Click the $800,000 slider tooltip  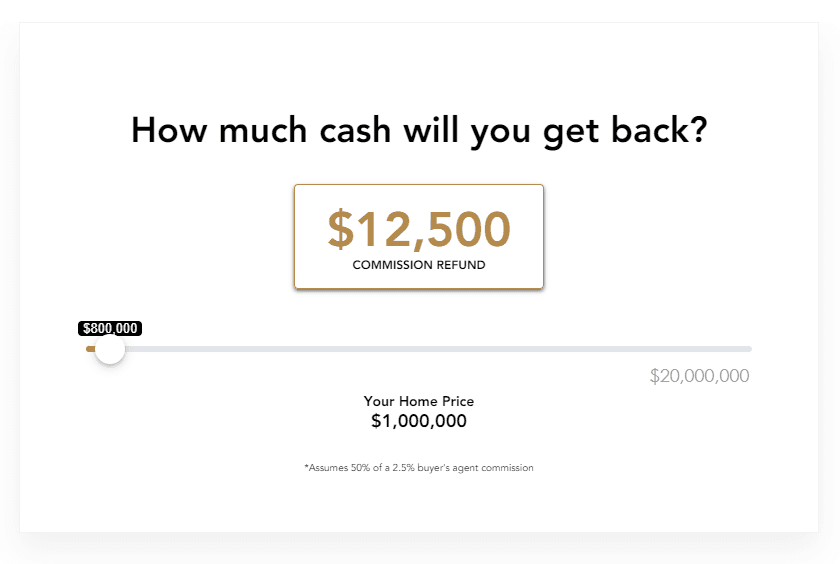[110, 328]
